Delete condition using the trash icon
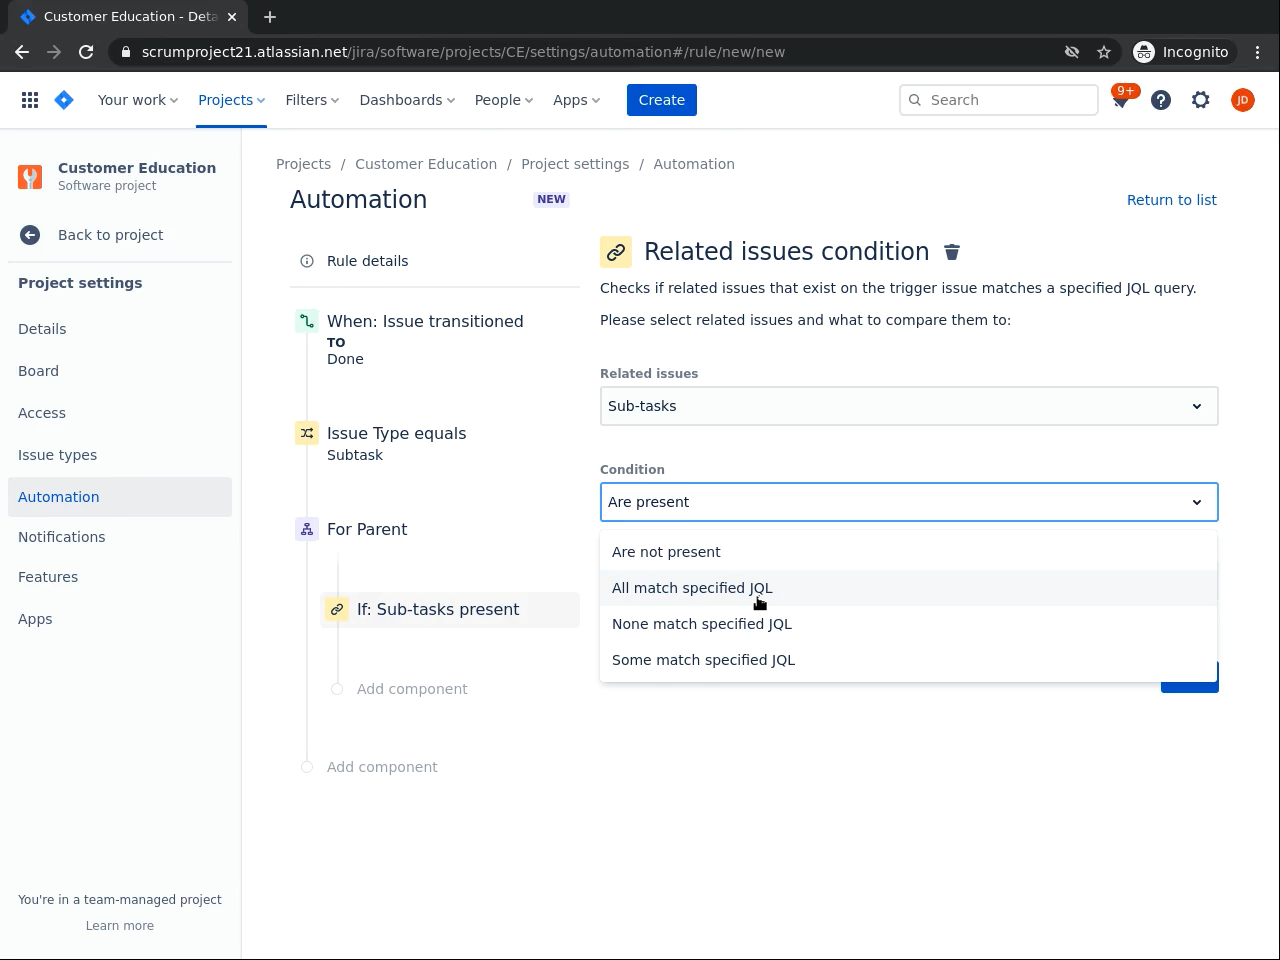The image size is (1280, 960). pos(952,252)
